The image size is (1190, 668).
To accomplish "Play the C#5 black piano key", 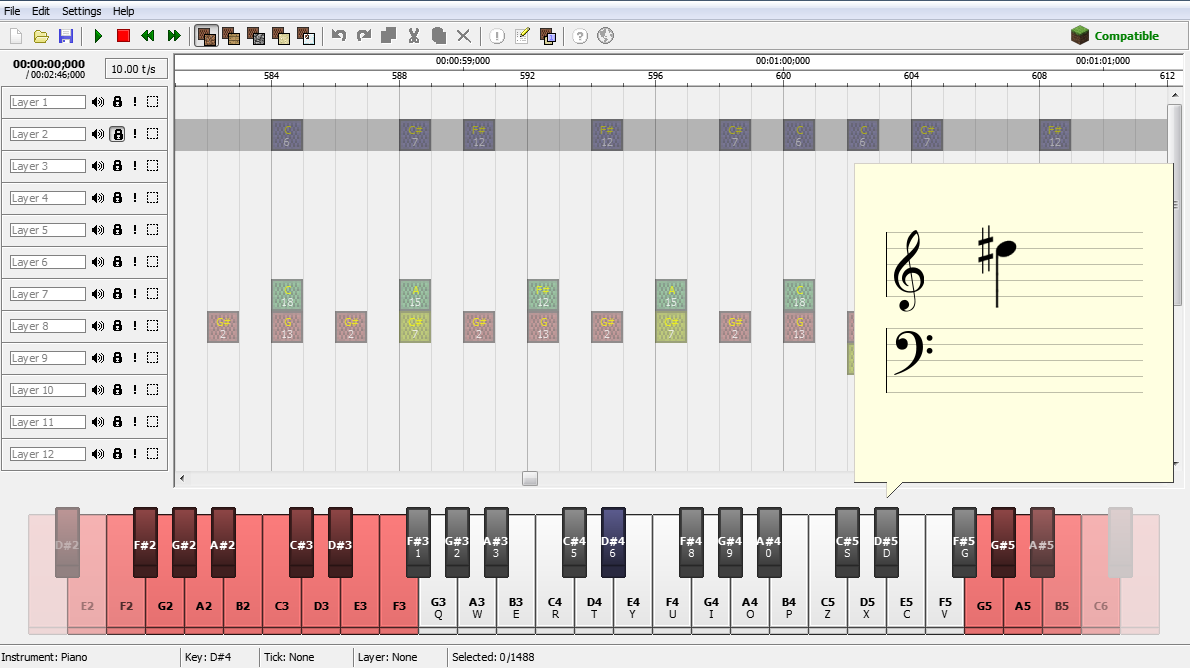I will point(847,542).
